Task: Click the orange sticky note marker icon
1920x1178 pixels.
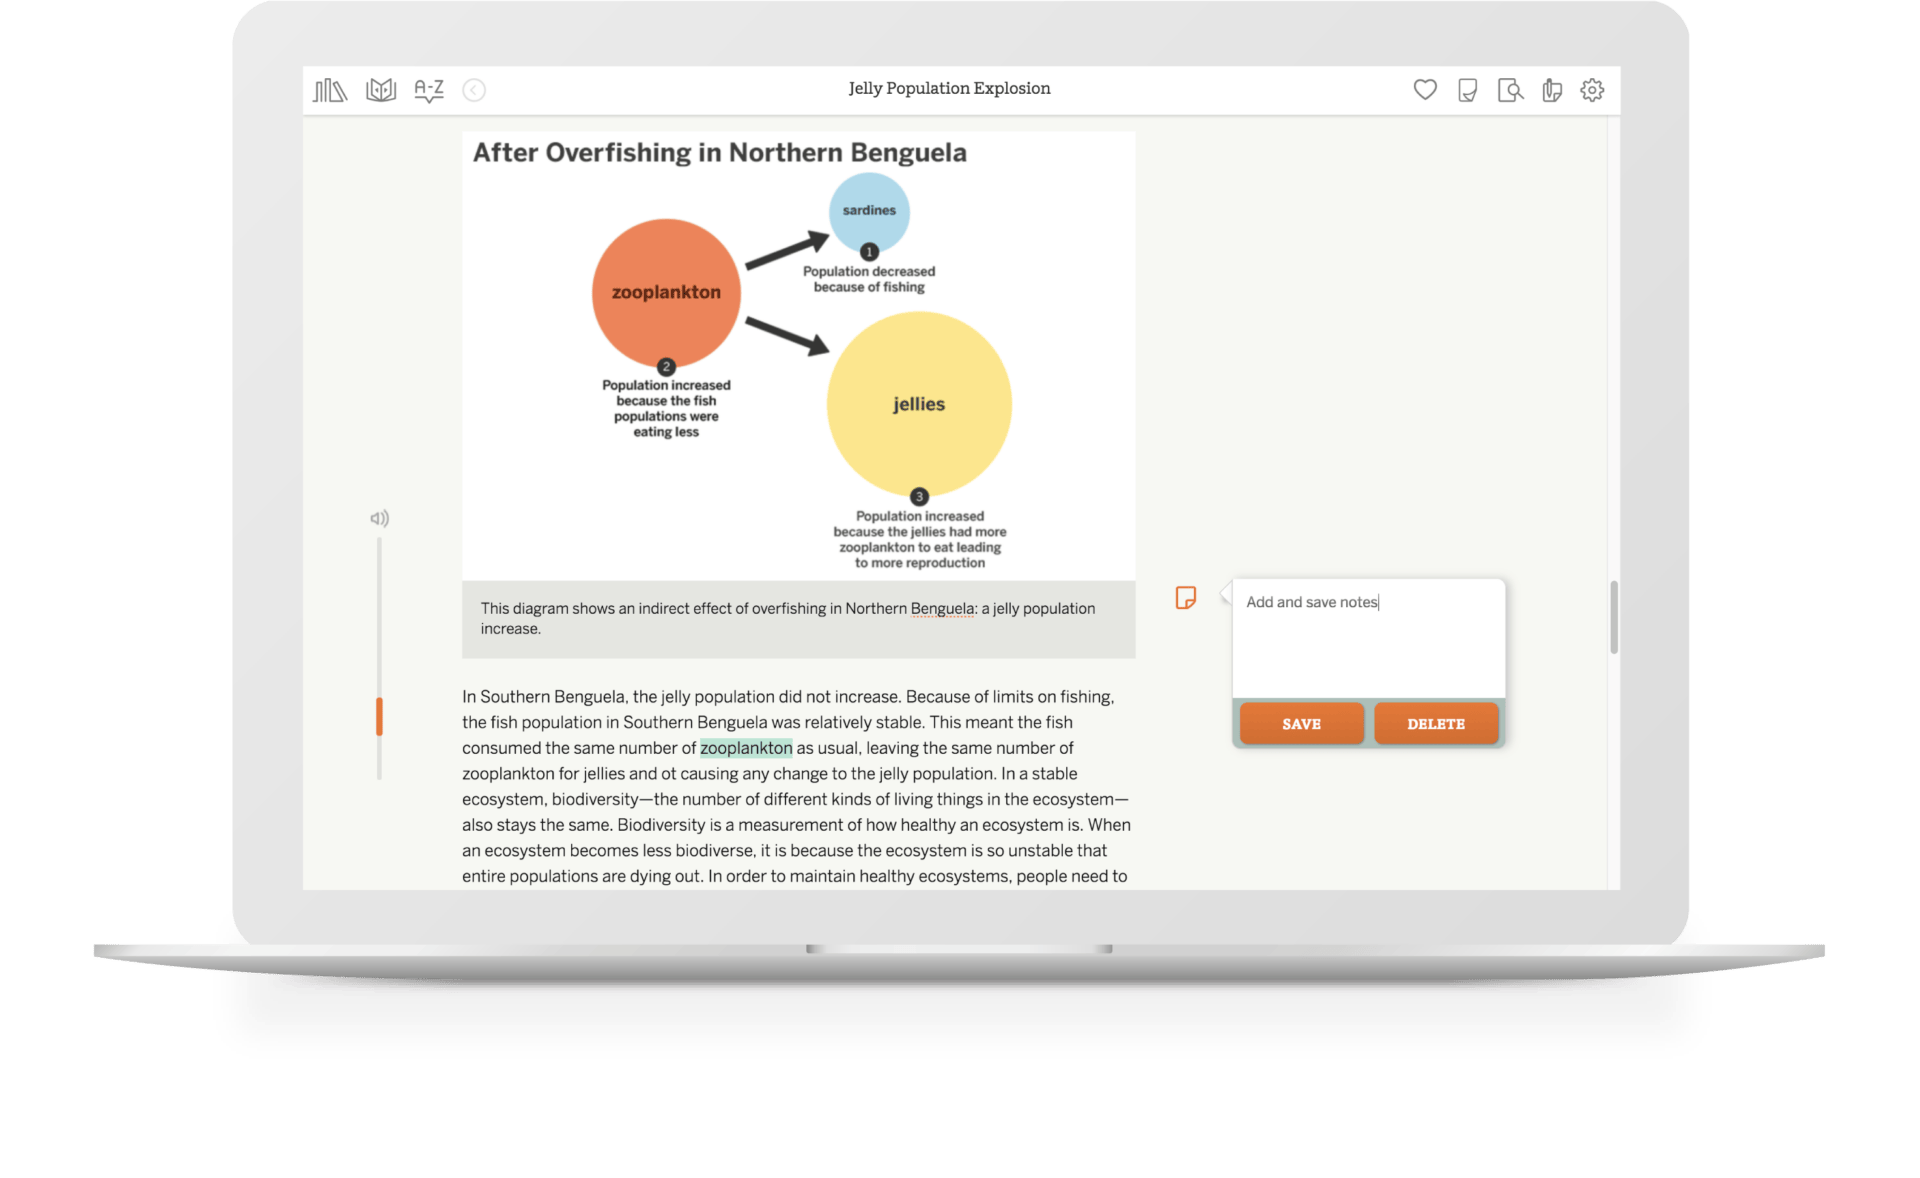Action: (x=1186, y=598)
